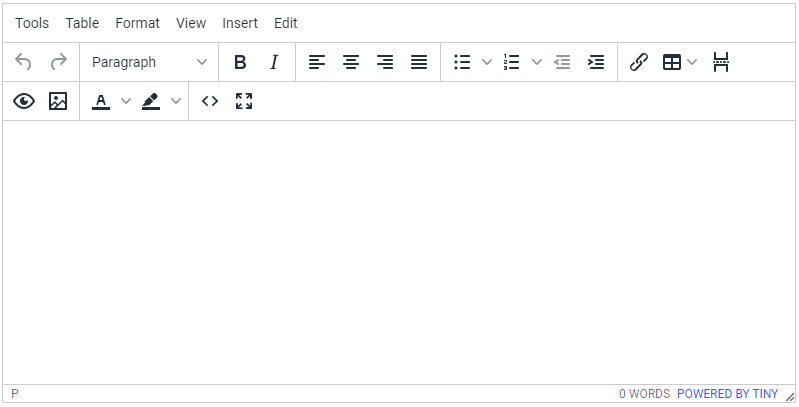The height and width of the screenshot is (407, 799).
Task: Insert an image
Action: (x=58, y=101)
